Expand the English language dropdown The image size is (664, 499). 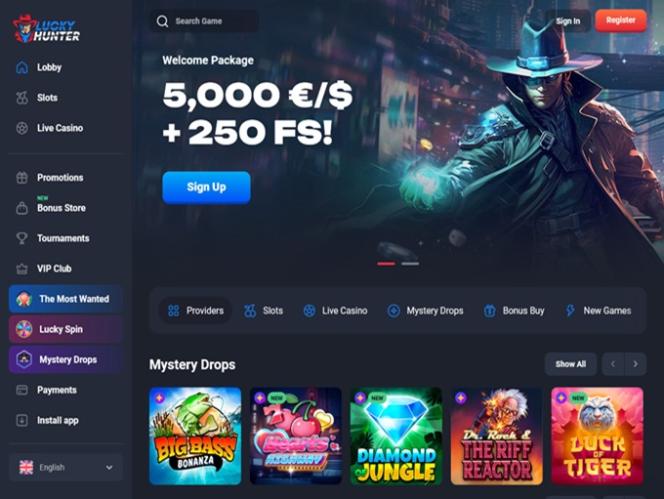point(66,468)
